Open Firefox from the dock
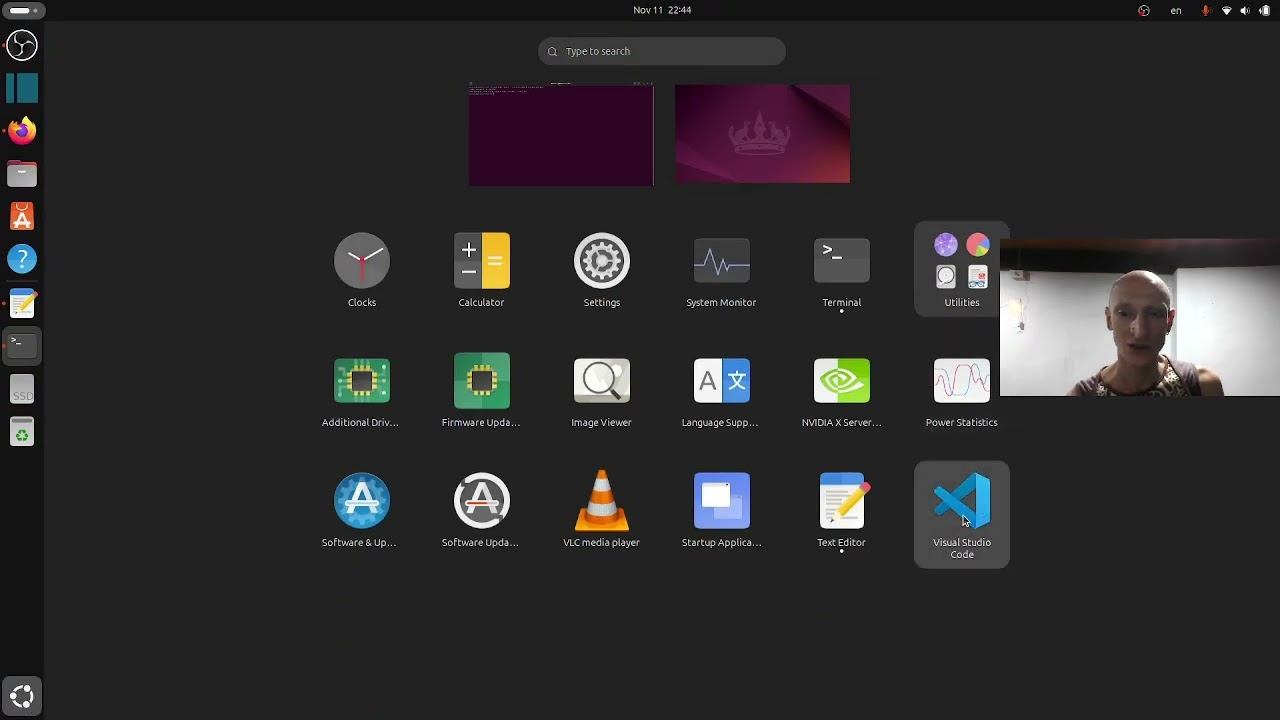 coord(22,131)
